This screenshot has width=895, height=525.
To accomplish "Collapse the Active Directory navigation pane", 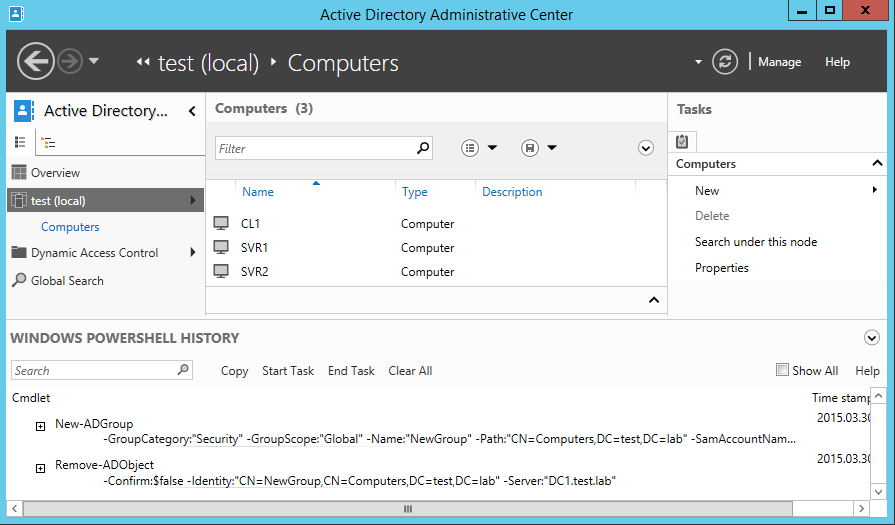I will [x=192, y=111].
